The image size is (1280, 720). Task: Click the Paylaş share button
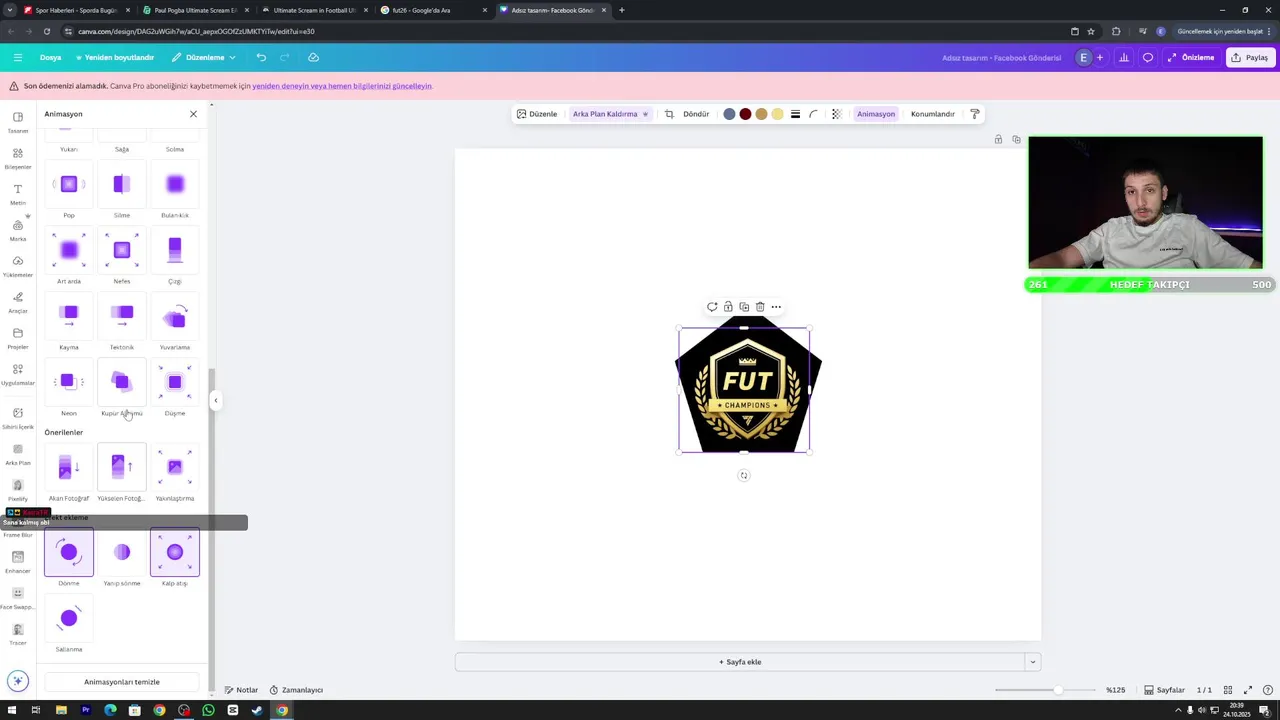[1250, 57]
